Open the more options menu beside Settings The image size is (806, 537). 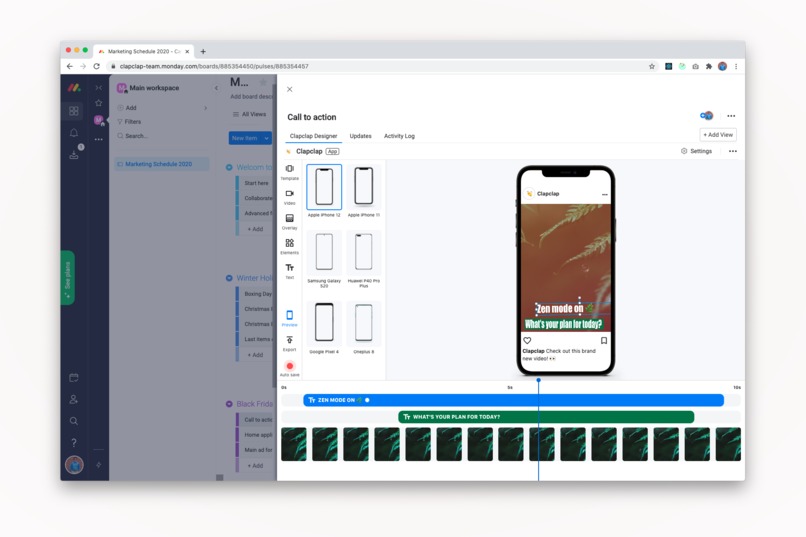732,151
